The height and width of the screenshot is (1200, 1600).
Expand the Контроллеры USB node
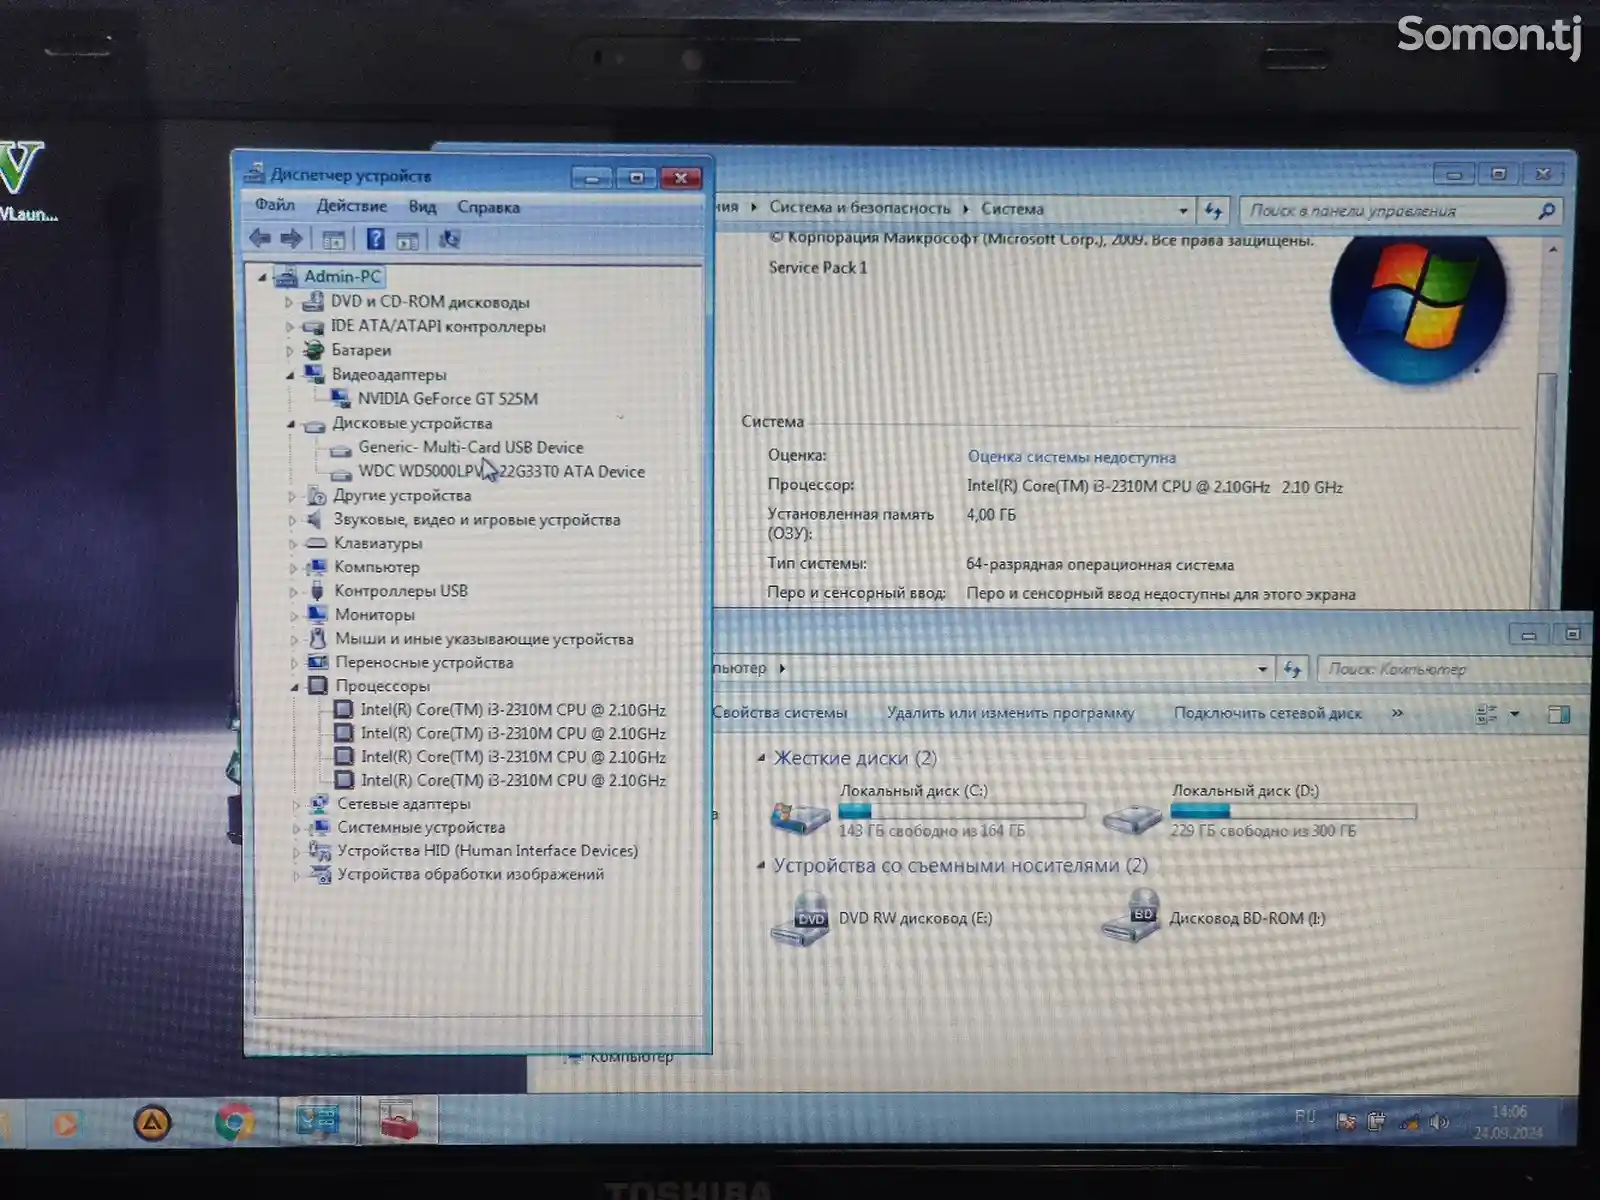[293, 592]
